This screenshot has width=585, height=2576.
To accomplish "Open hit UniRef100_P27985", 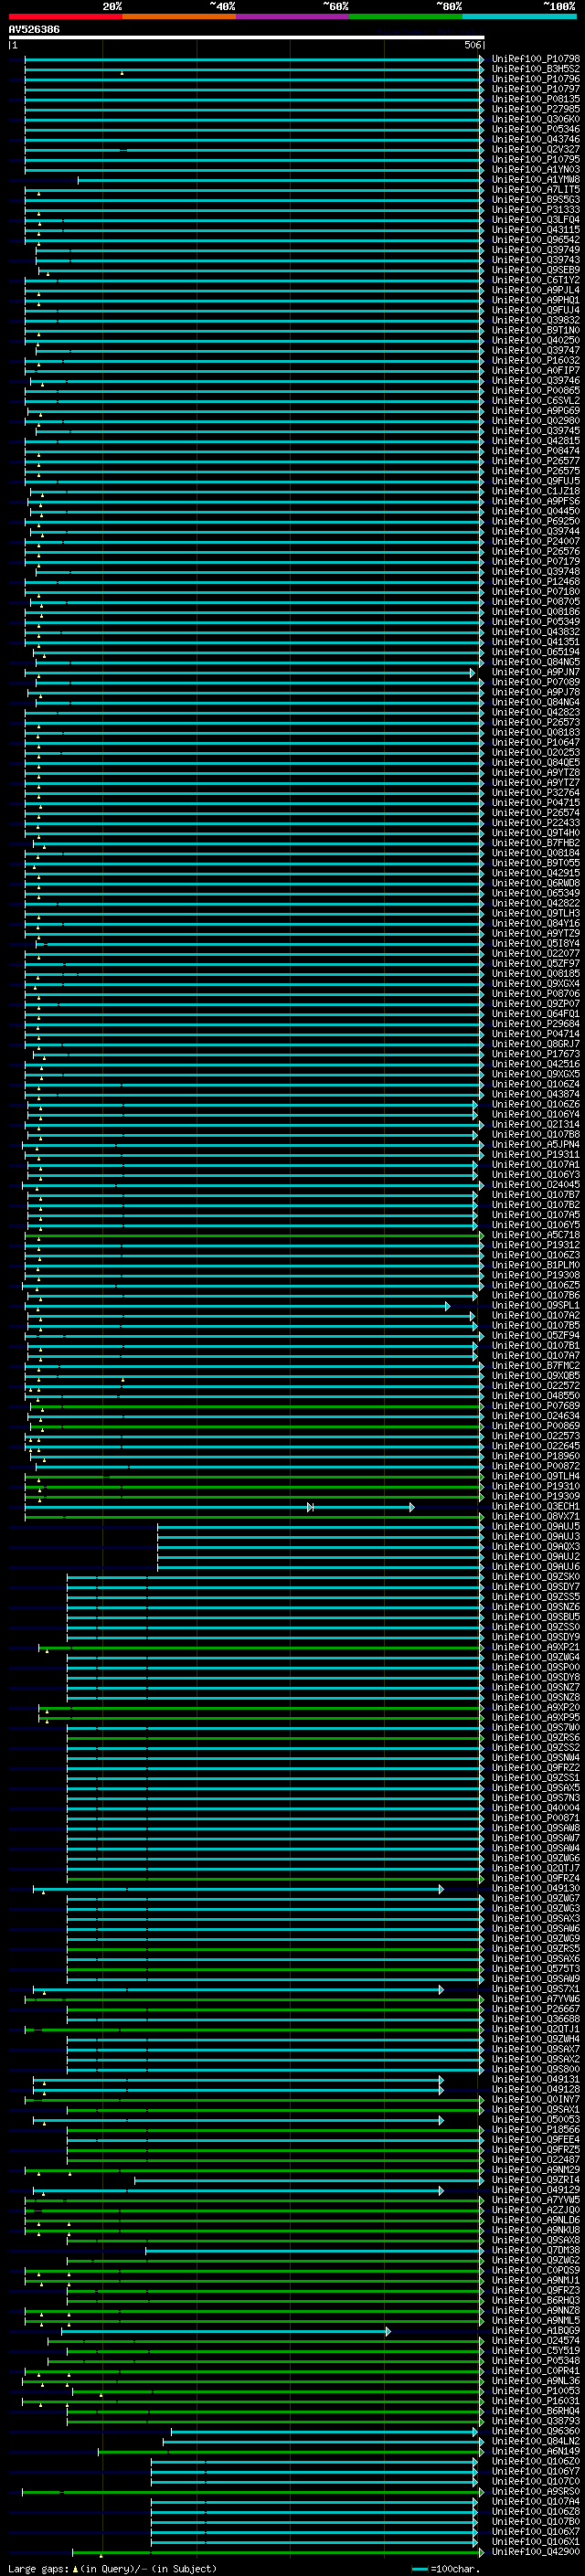I will [536, 109].
